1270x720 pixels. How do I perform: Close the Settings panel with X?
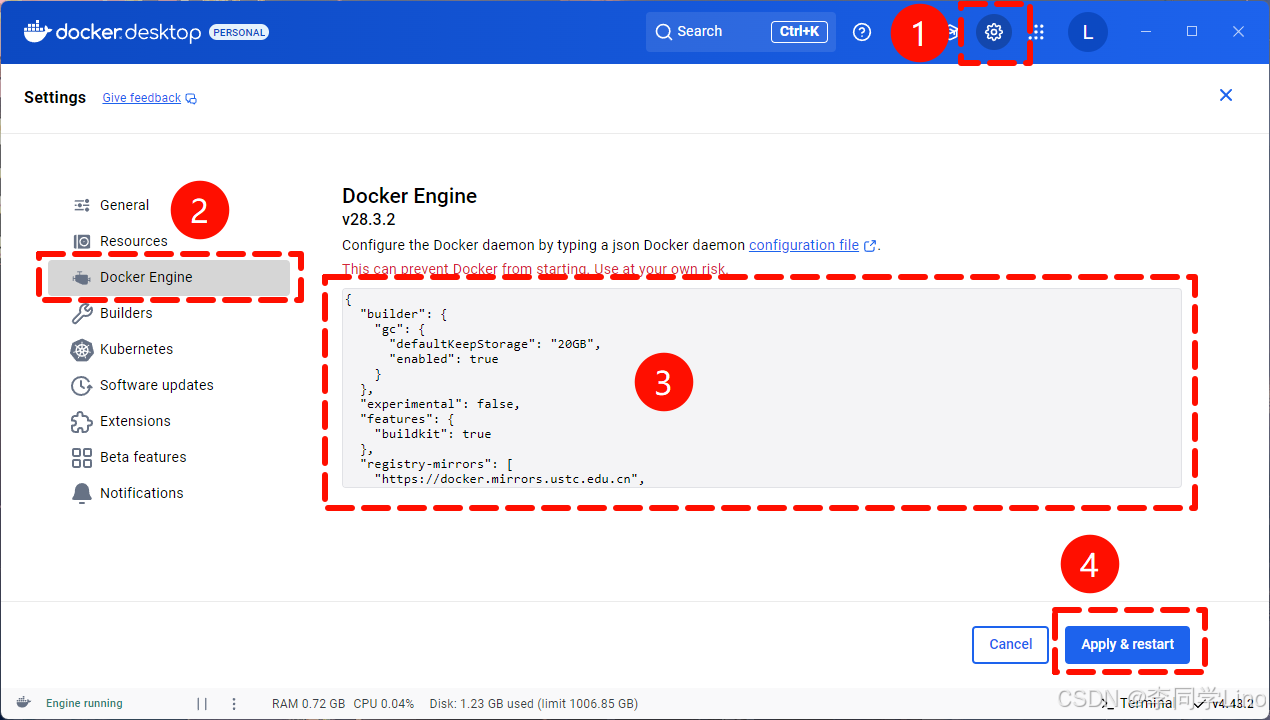[x=1226, y=95]
